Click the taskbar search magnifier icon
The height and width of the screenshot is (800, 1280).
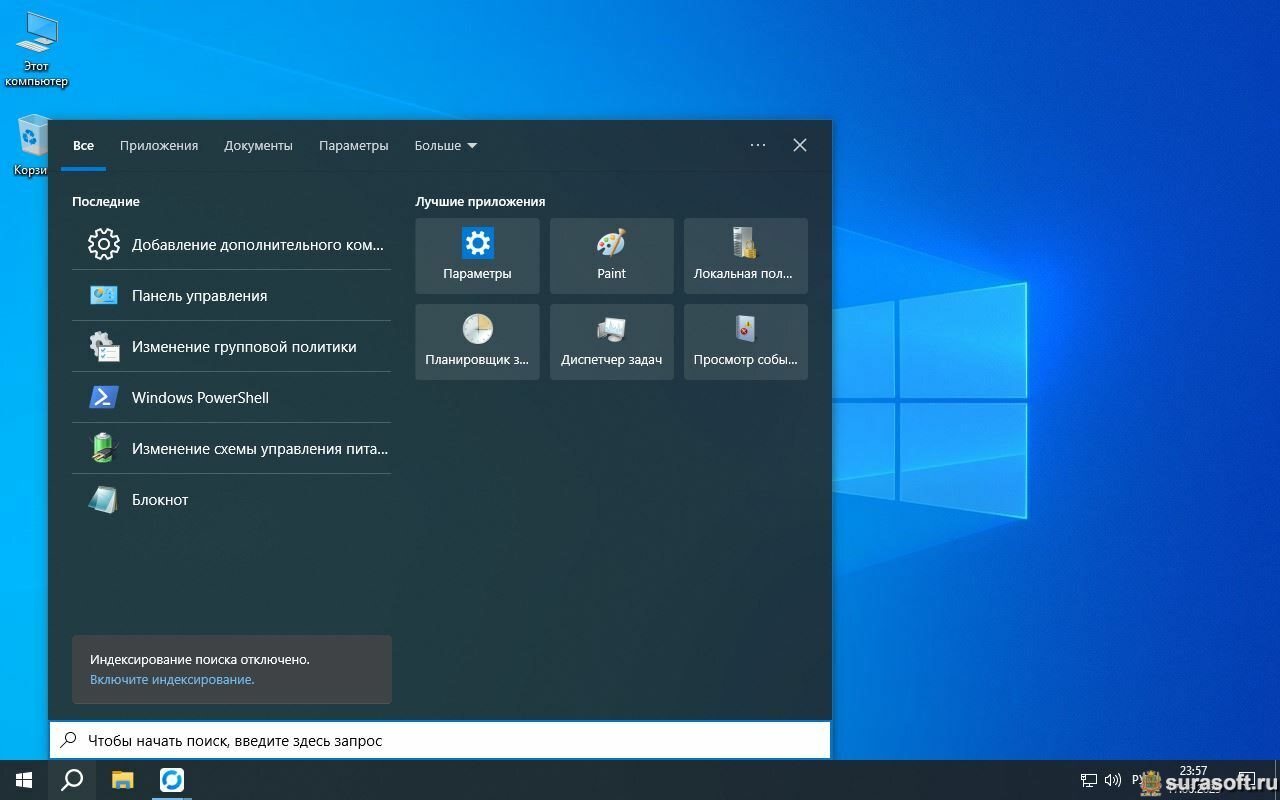click(x=72, y=780)
